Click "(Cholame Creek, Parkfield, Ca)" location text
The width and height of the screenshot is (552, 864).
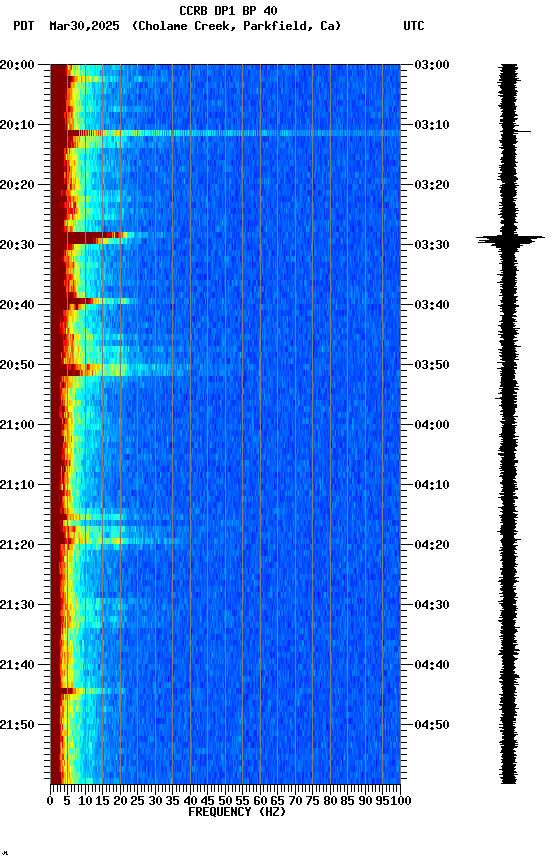pyautogui.click(x=236, y=26)
